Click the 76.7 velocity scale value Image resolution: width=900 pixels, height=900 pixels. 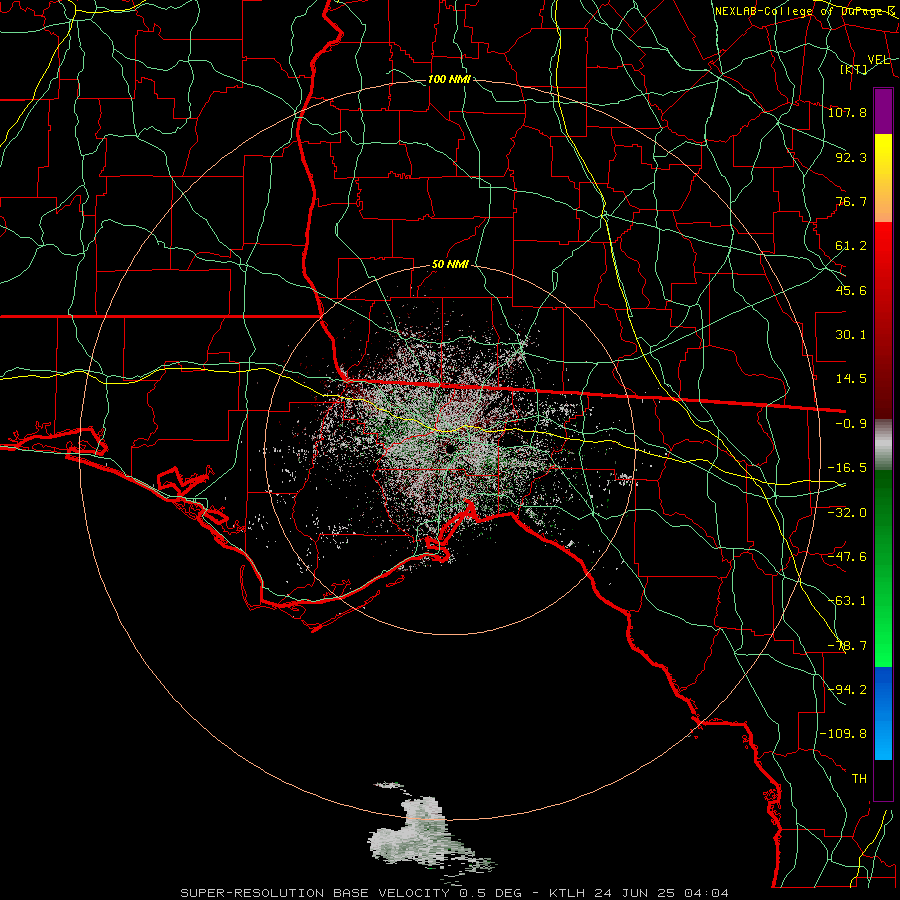tap(851, 201)
